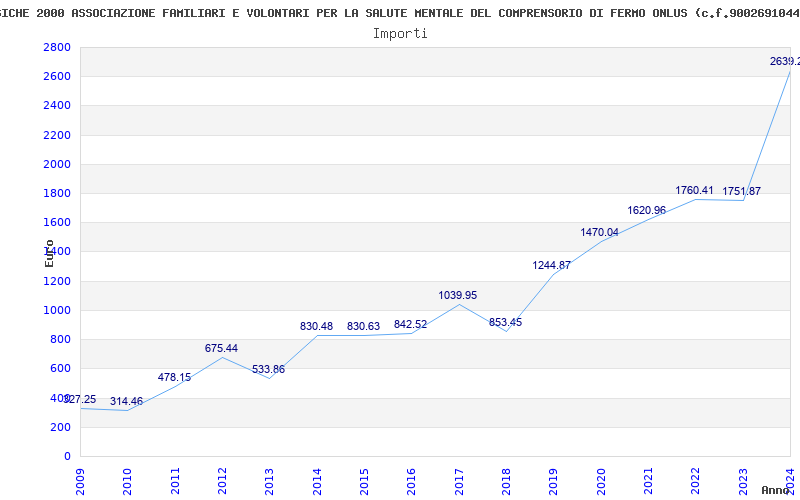Click the x-axis year label 2011
Viewport: 800px width, 500px height.
(175, 481)
